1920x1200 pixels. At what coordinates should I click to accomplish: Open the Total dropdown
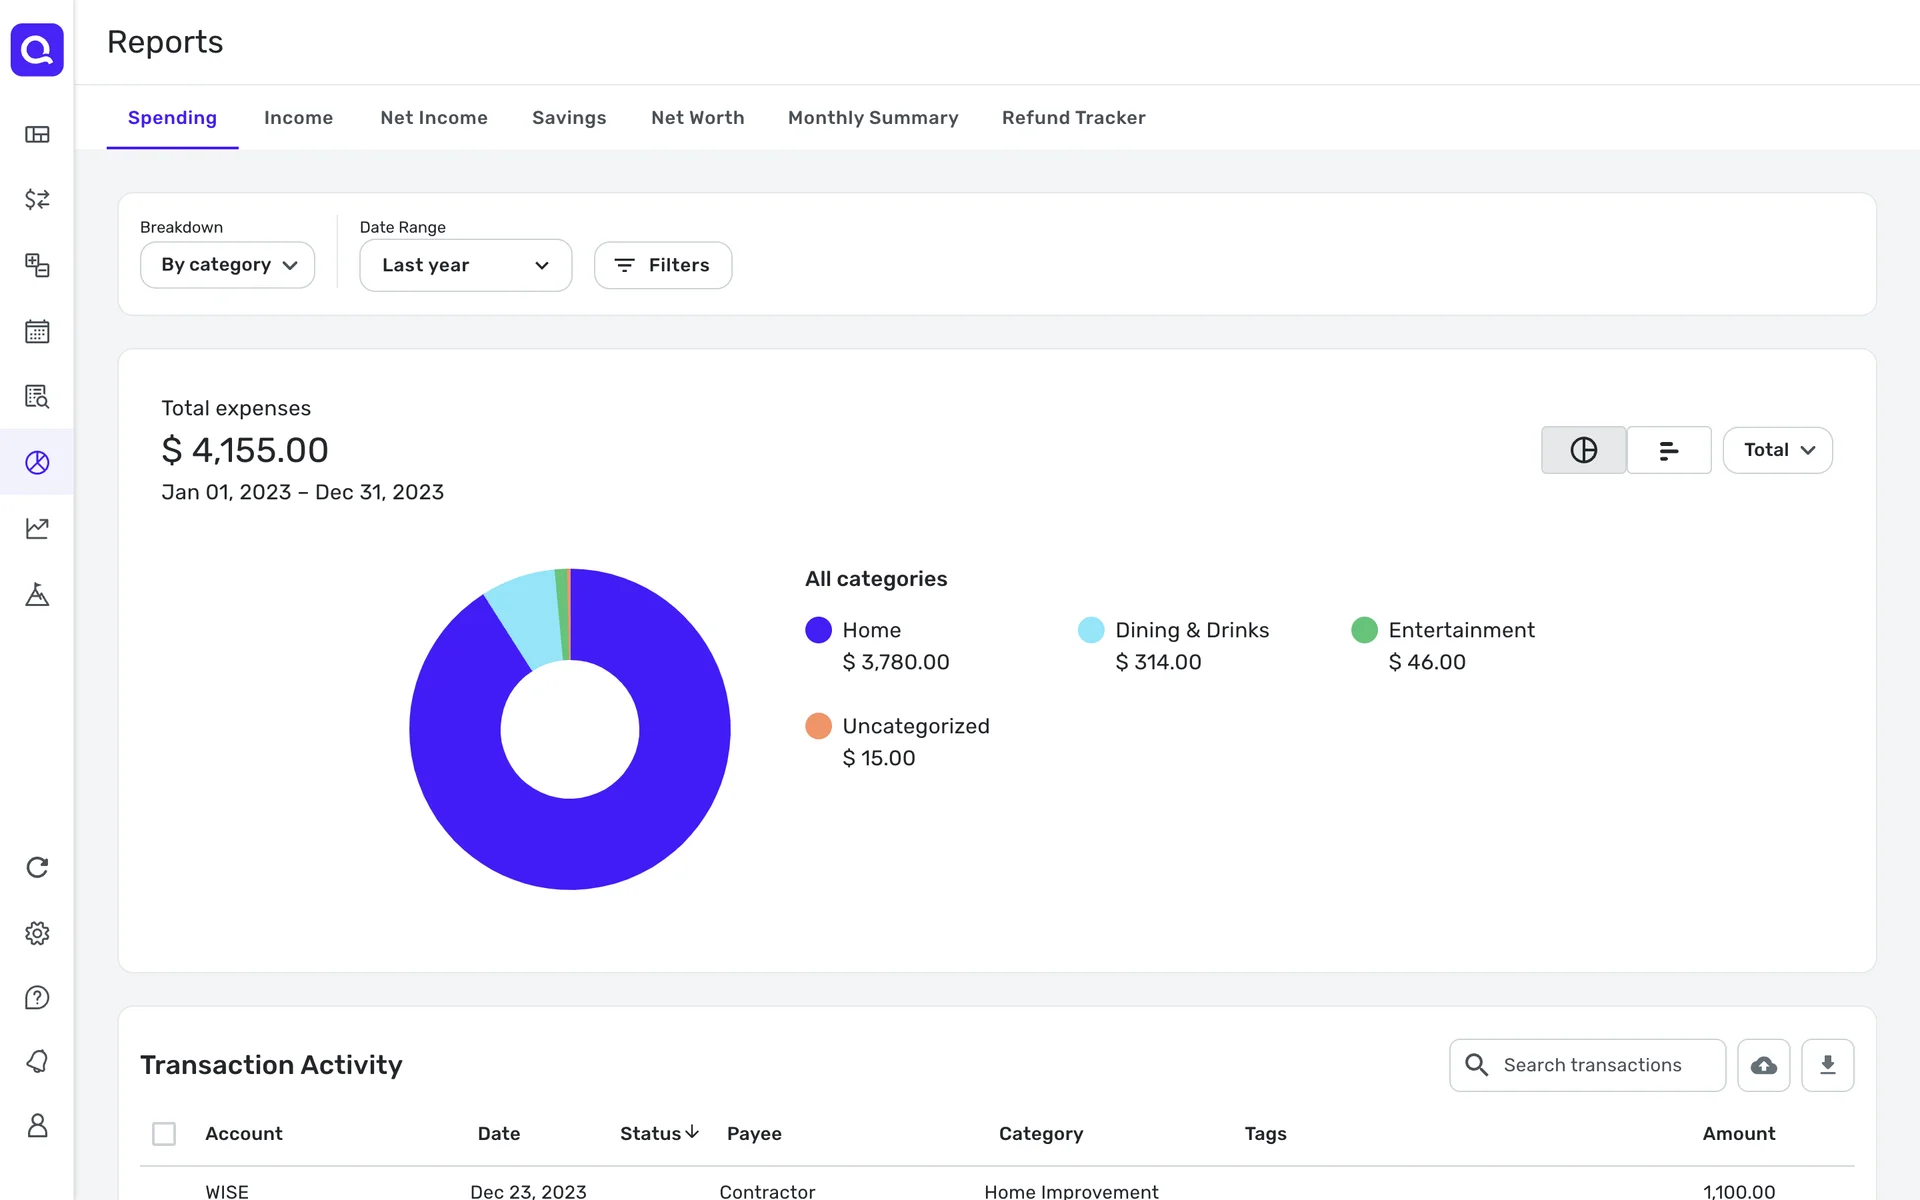[x=1777, y=450]
